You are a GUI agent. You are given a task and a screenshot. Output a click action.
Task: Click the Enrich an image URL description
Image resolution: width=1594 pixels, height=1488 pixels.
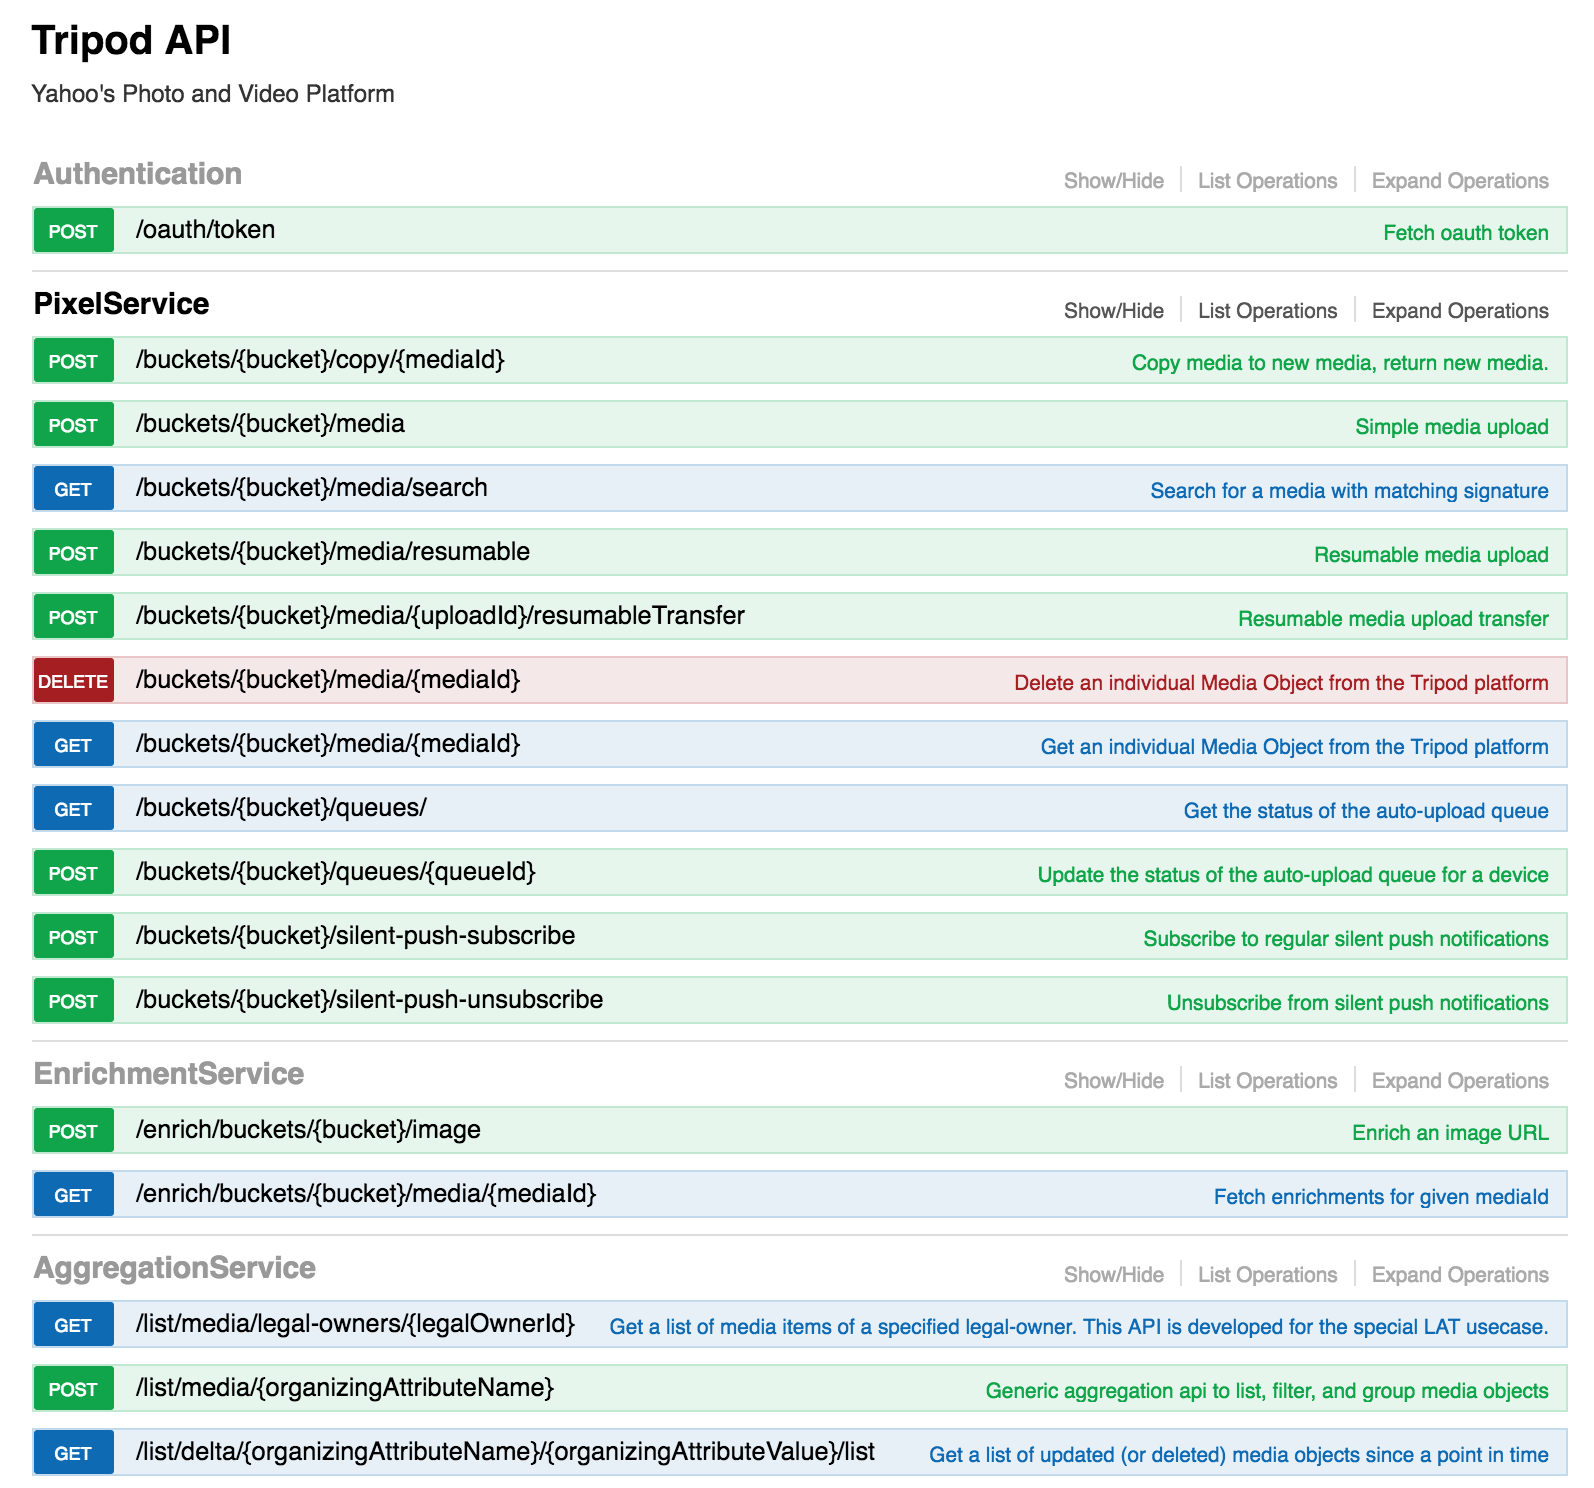coord(1450,1133)
